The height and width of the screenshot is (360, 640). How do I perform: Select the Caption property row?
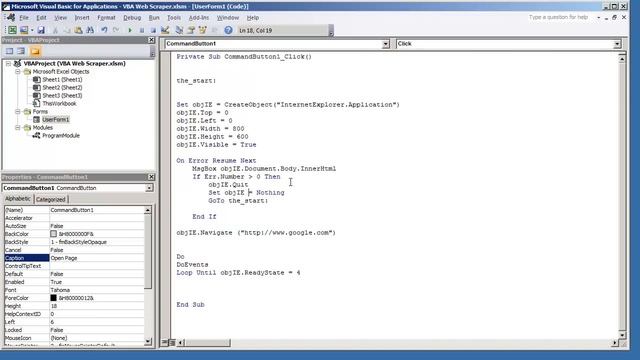point(74,258)
